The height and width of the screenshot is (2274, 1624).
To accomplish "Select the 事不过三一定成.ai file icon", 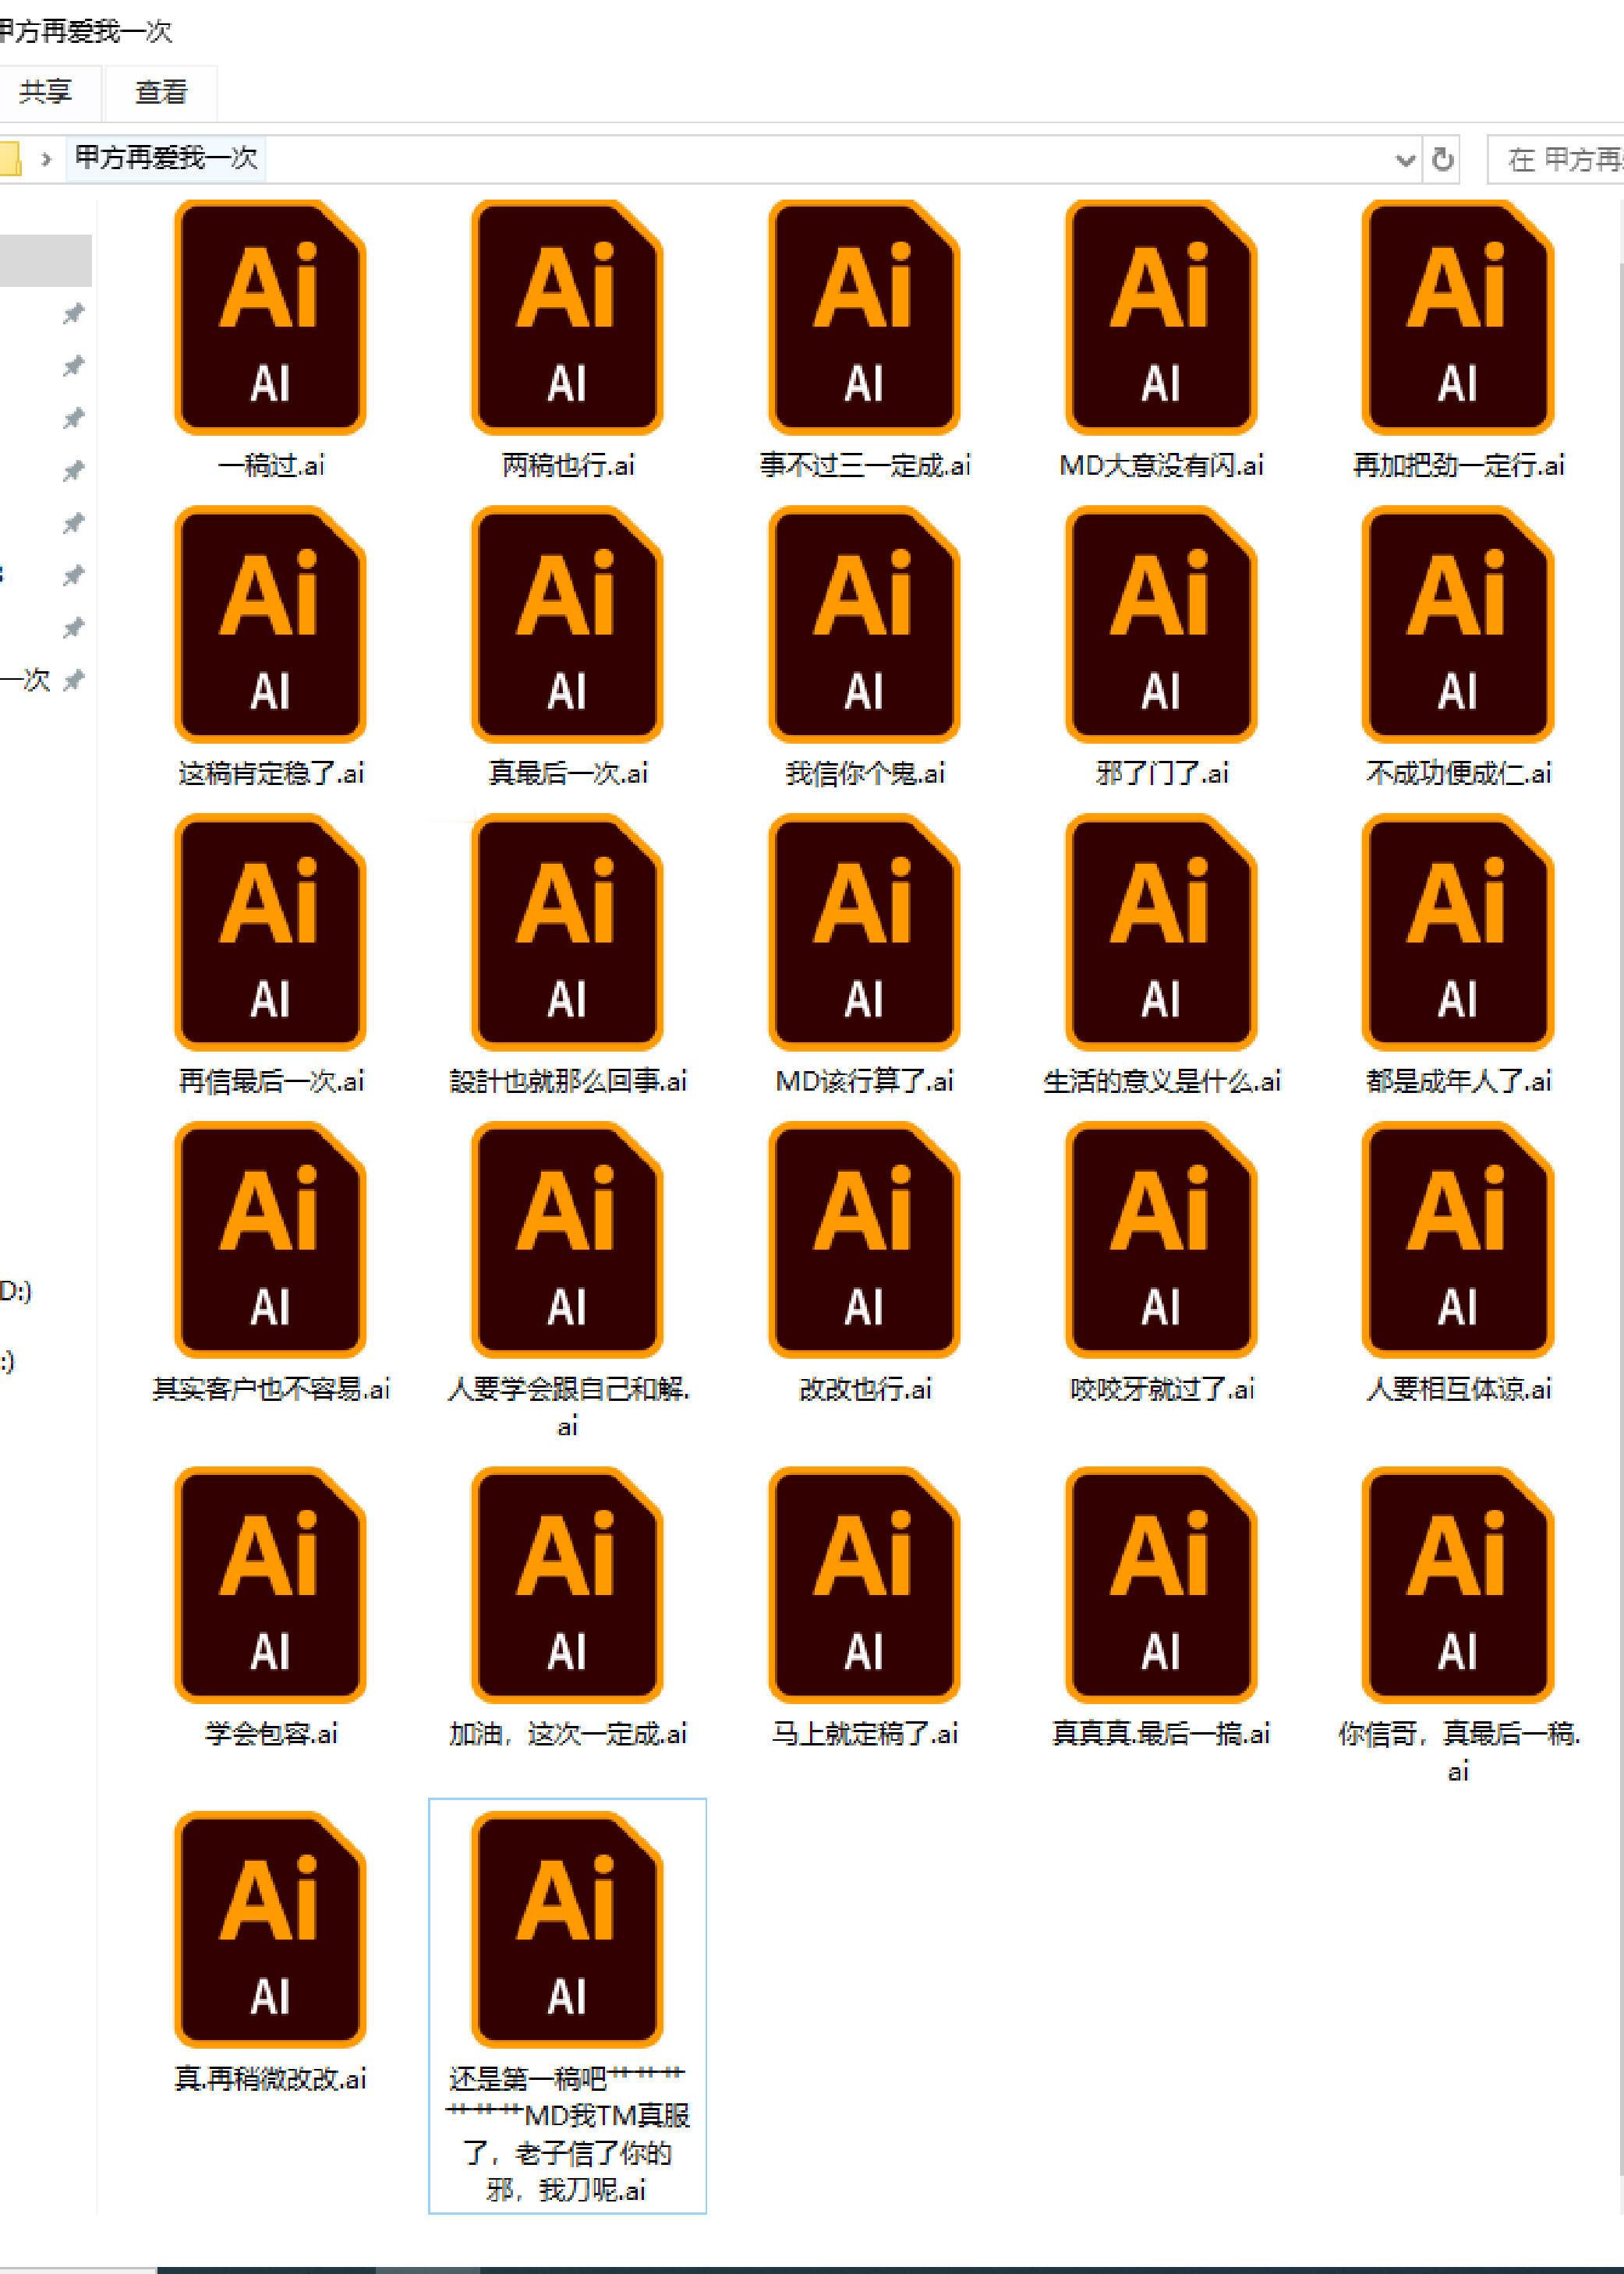I will (x=864, y=318).
